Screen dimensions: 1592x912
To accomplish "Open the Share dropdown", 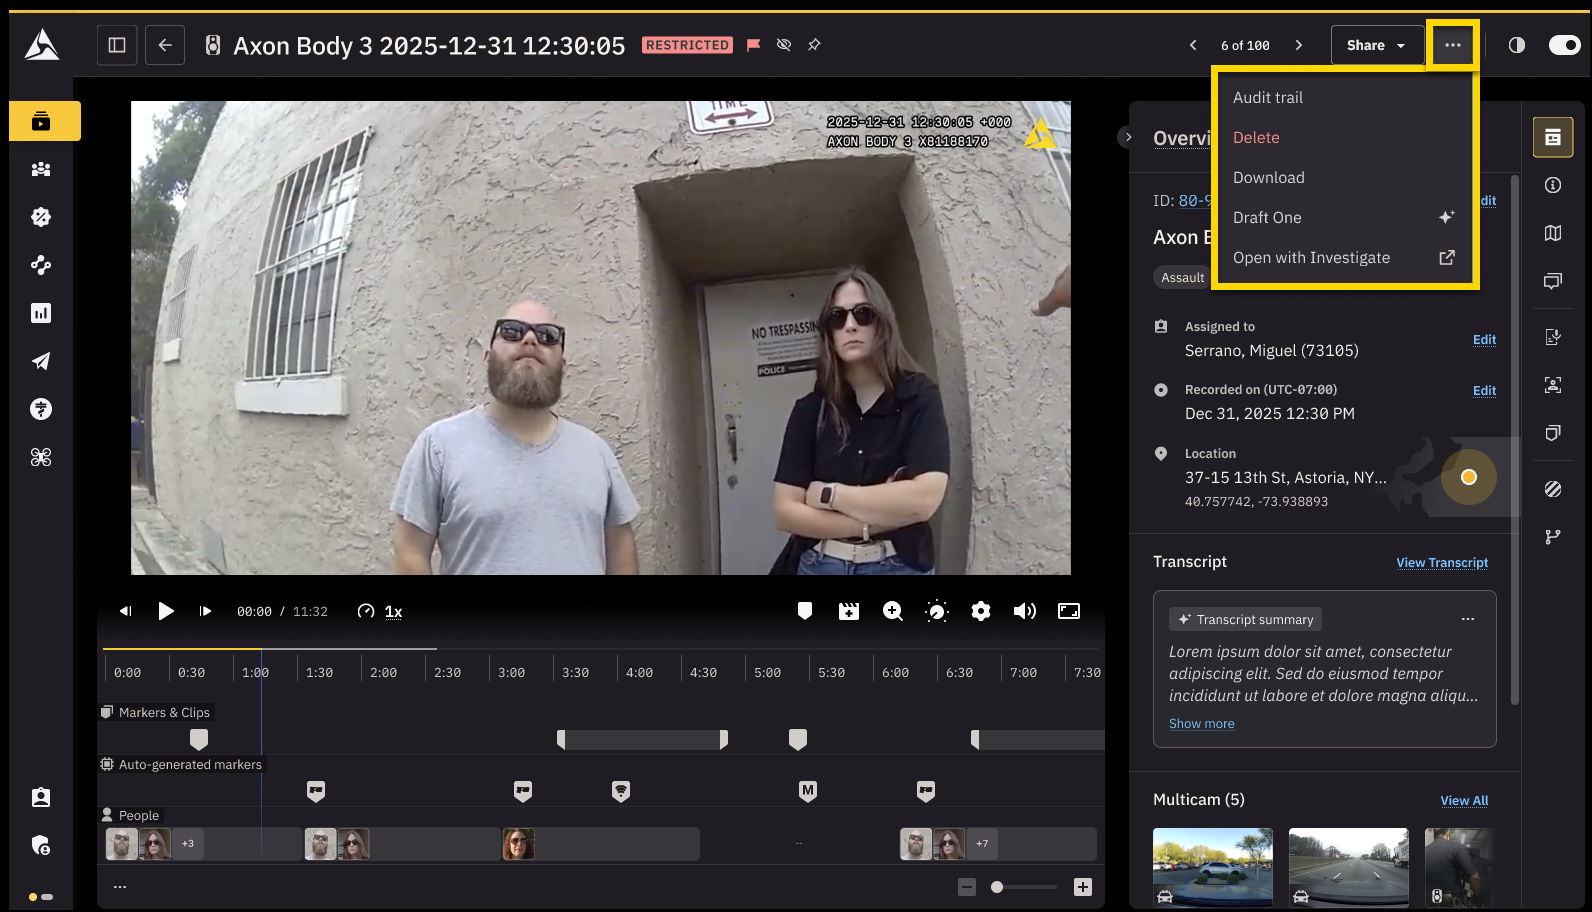I will click(1376, 45).
